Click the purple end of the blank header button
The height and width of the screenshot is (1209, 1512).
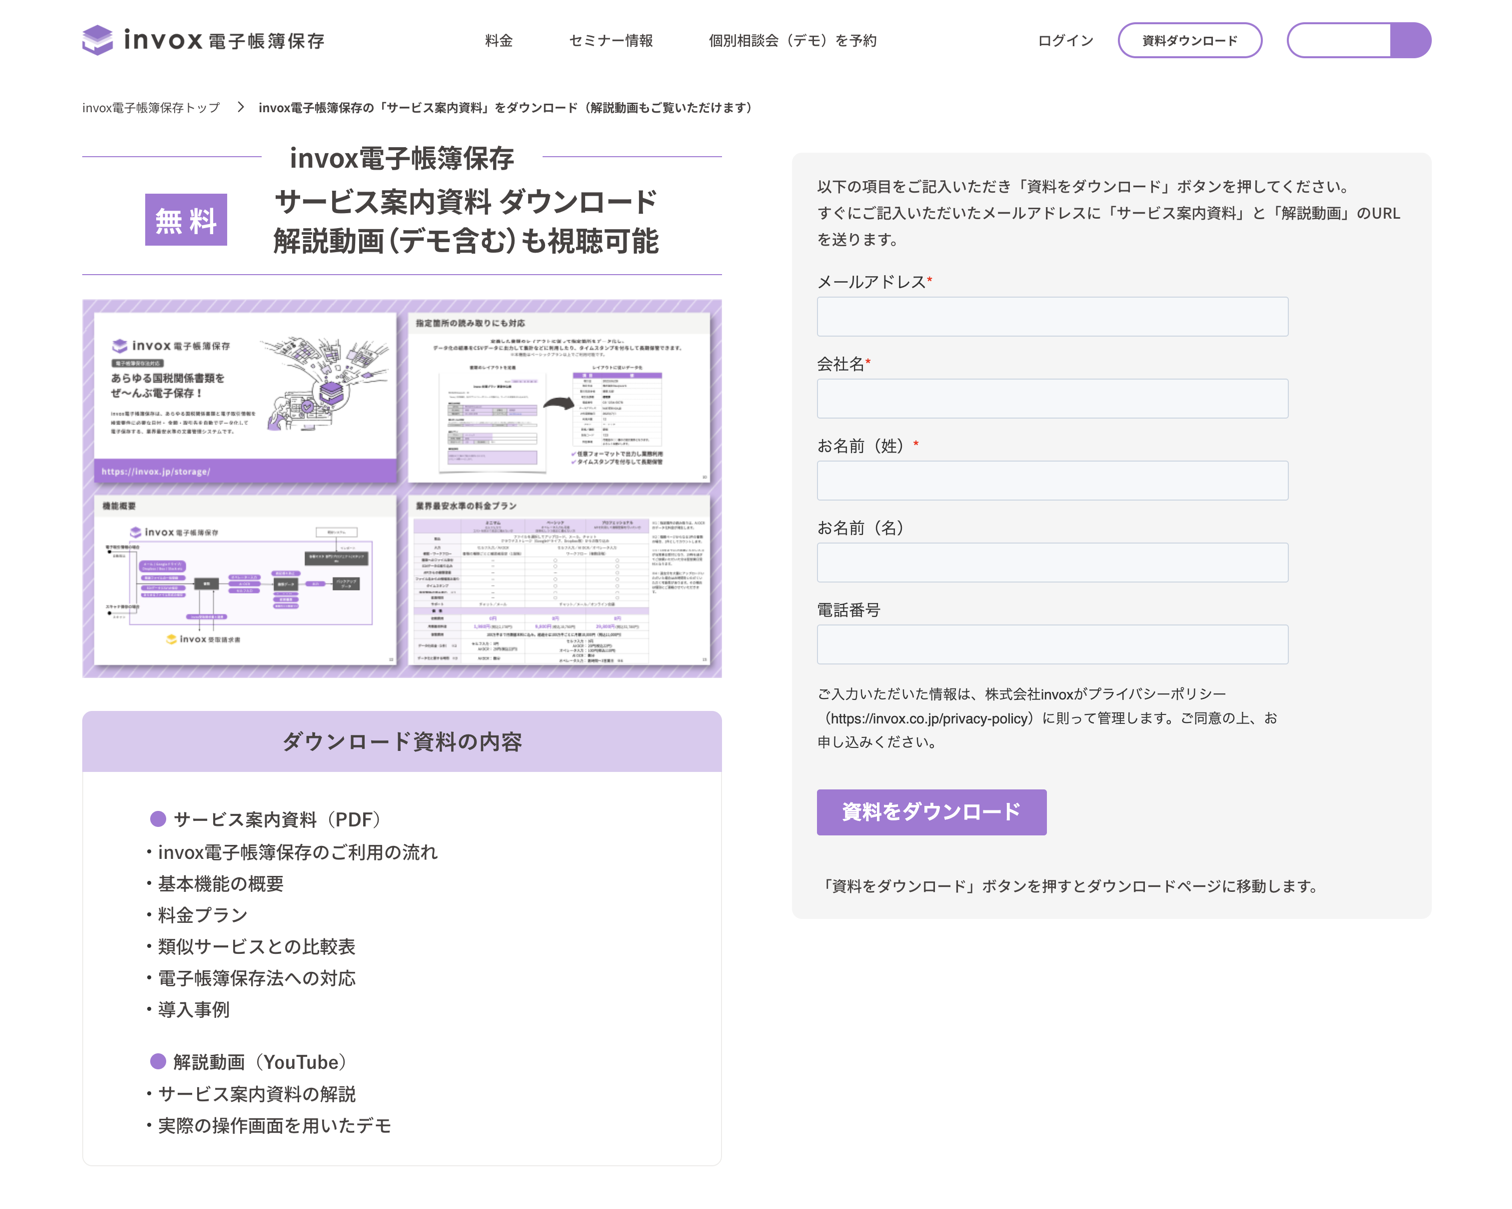click(x=1410, y=40)
